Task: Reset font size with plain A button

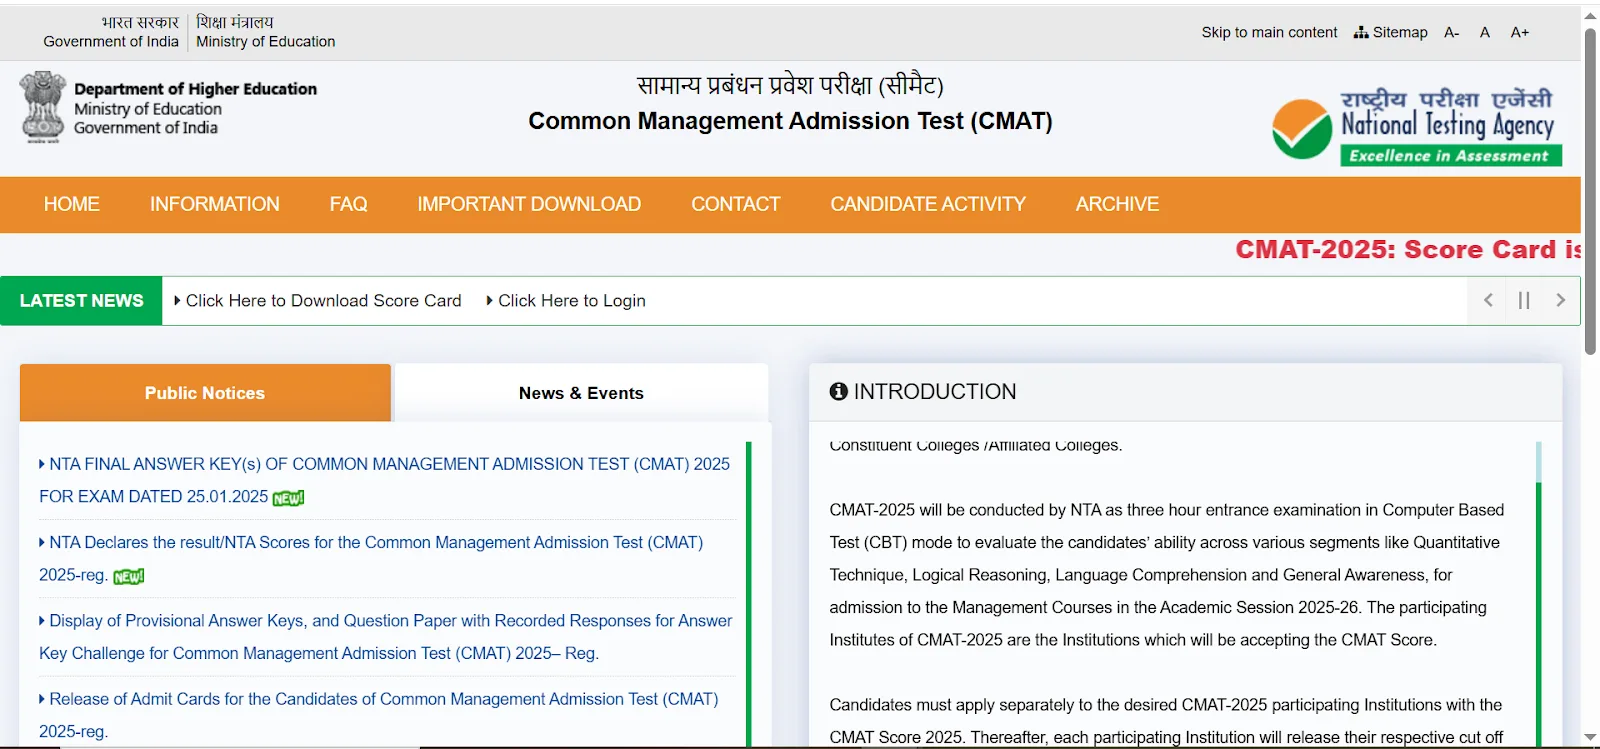Action: click(x=1485, y=32)
